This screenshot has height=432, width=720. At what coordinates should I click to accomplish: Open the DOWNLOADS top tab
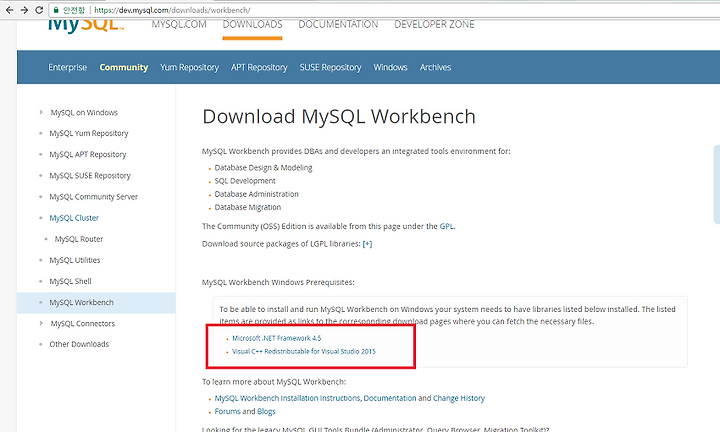[x=253, y=24]
